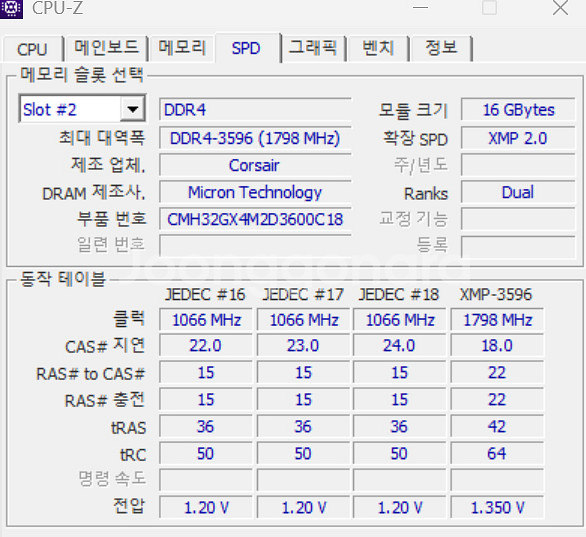Select the DDR4-3596 (1798 MHz) bandwidth value
Image resolution: width=586 pixels, height=537 pixels.
(255, 138)
